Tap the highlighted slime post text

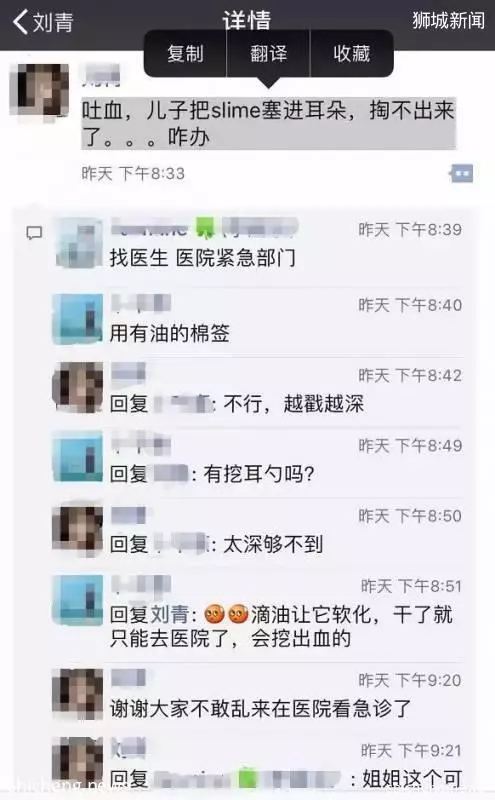[x=268, y=123]
